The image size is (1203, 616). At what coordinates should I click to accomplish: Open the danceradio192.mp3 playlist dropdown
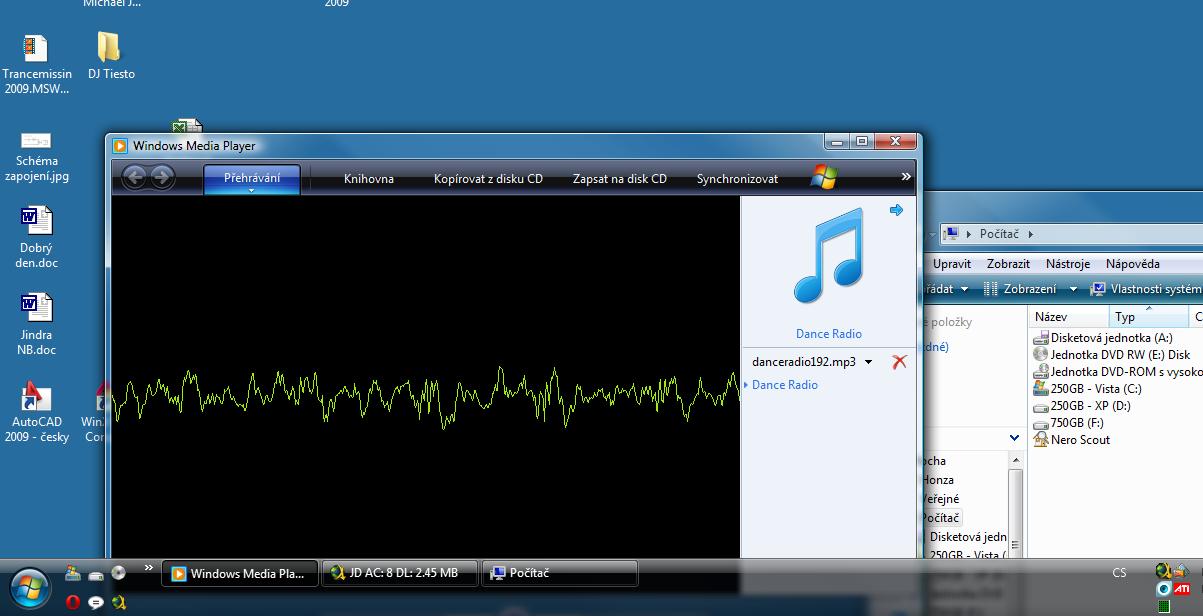pos(868,362)
